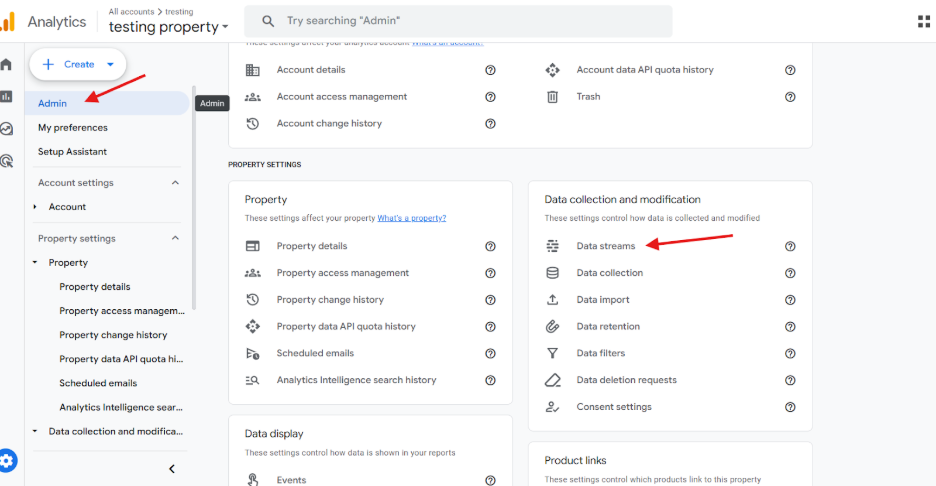
Task: Select Admin in the sidebar menu
Action: tap(53, 103)
